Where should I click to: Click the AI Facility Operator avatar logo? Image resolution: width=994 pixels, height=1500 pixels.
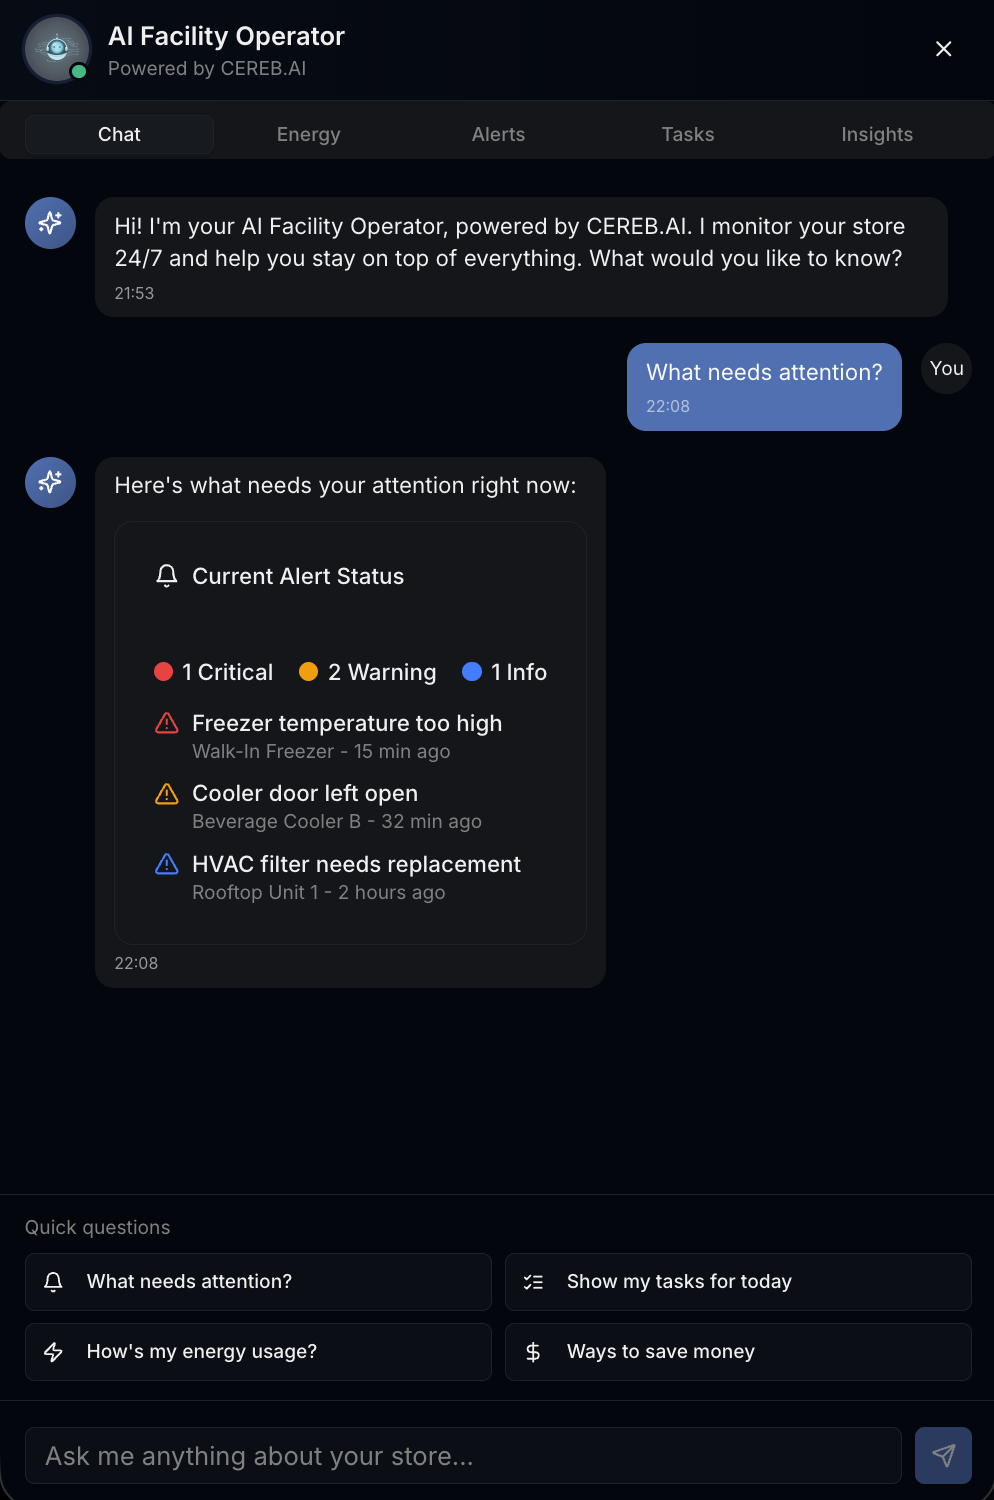(x=56, y=48)
